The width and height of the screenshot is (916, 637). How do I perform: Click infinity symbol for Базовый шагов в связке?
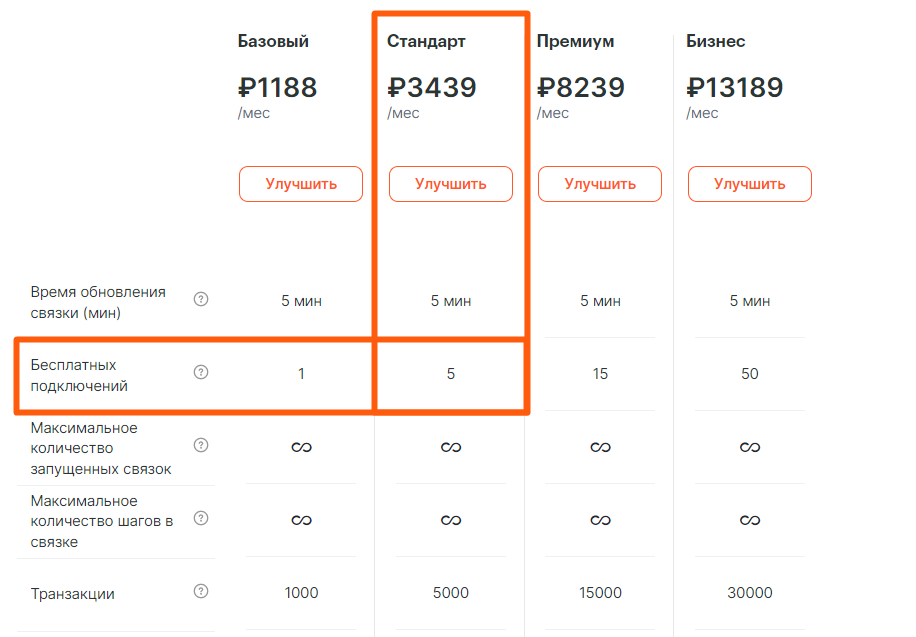301,520
